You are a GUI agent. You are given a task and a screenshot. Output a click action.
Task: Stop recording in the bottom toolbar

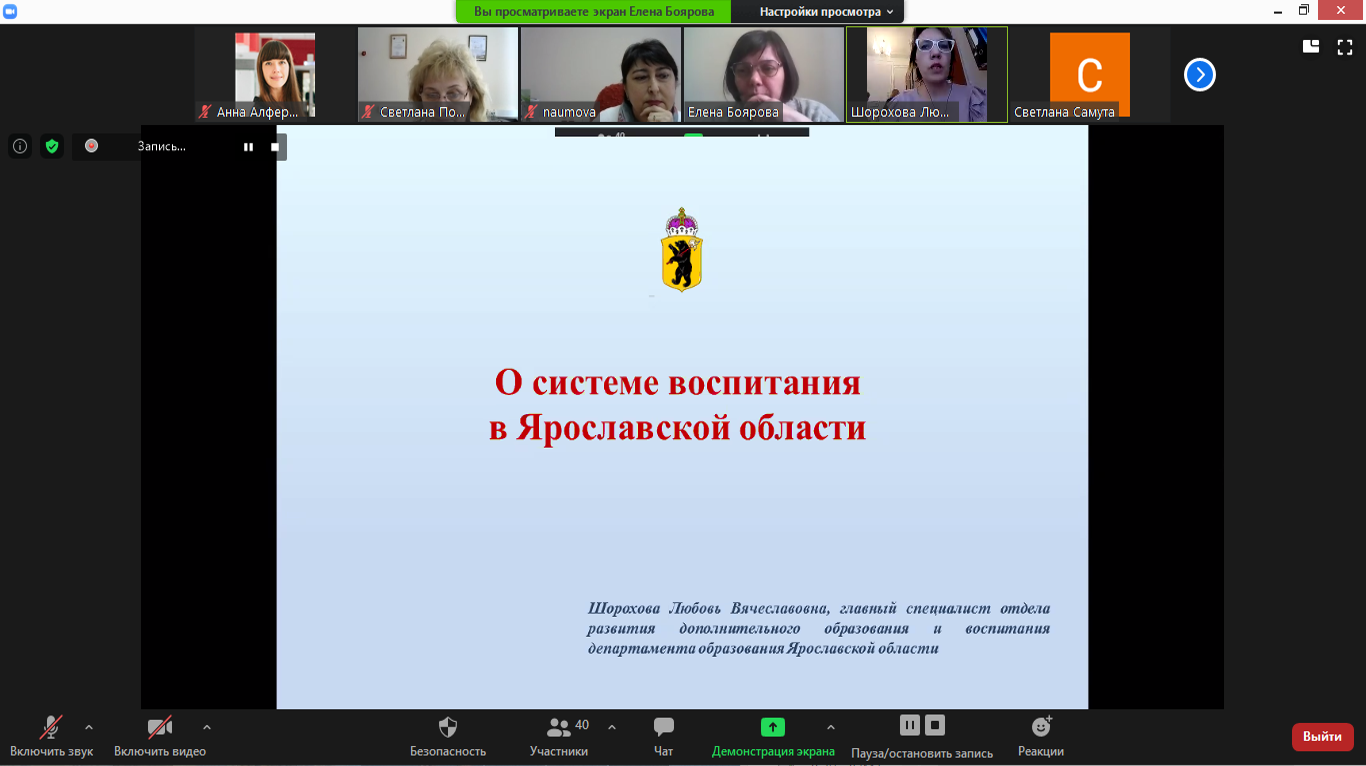(935, 726)
